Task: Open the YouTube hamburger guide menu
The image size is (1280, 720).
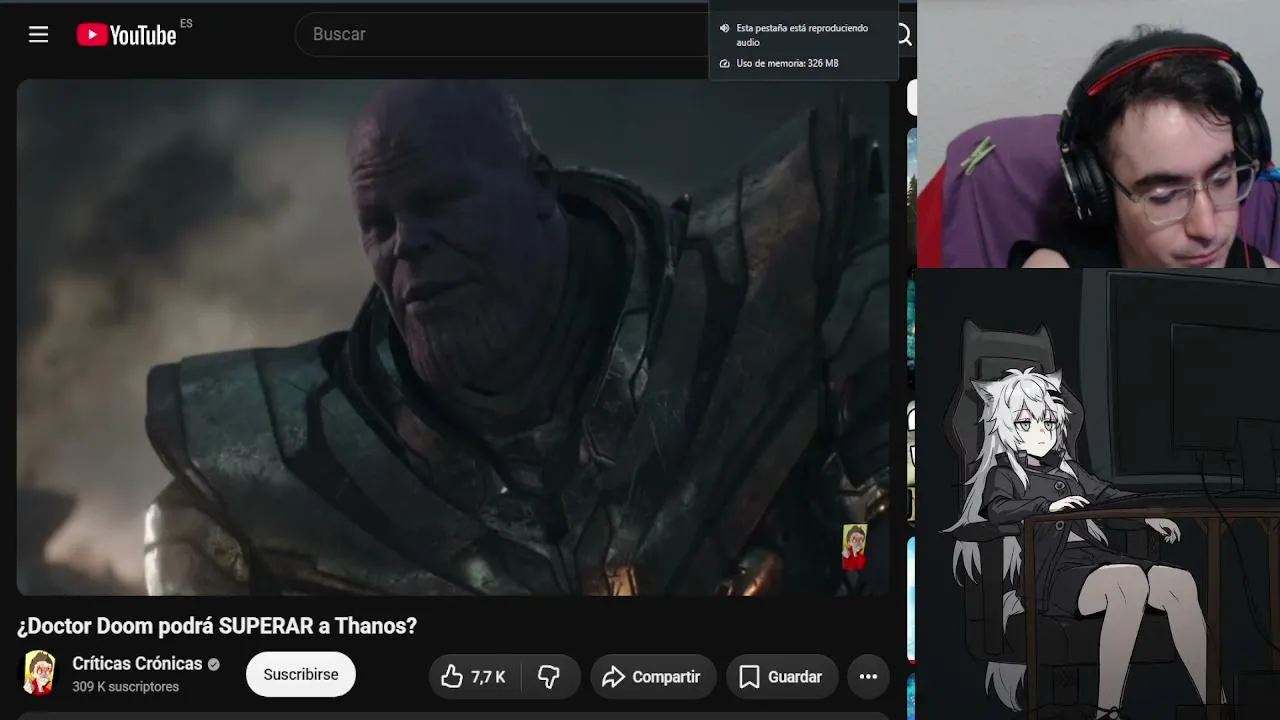Action: click(38, 35)
